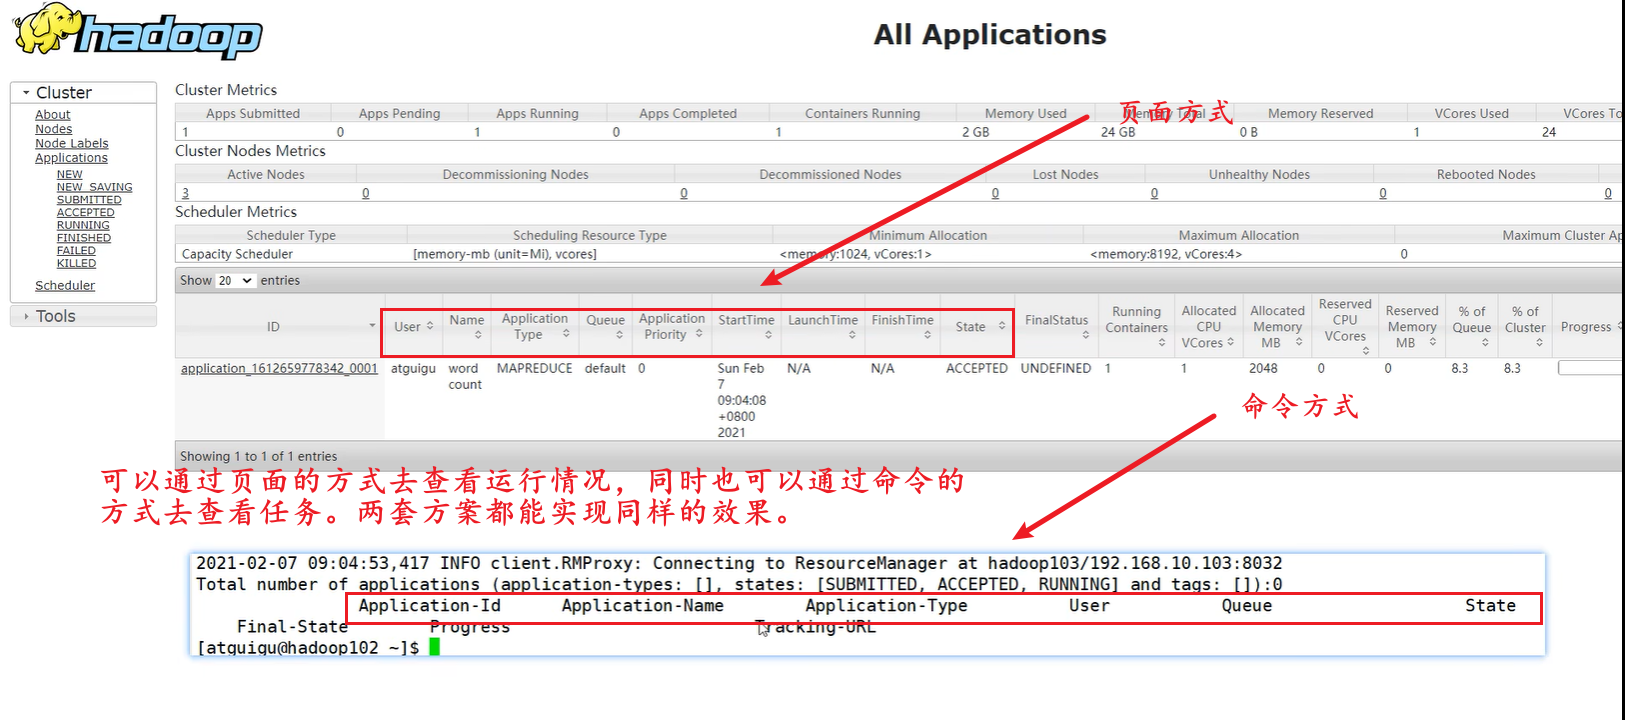Filter applications by ACCEPTED state
Viewport: 1625px width, 720px height.
pyautogui.click(x=86, y=212)
